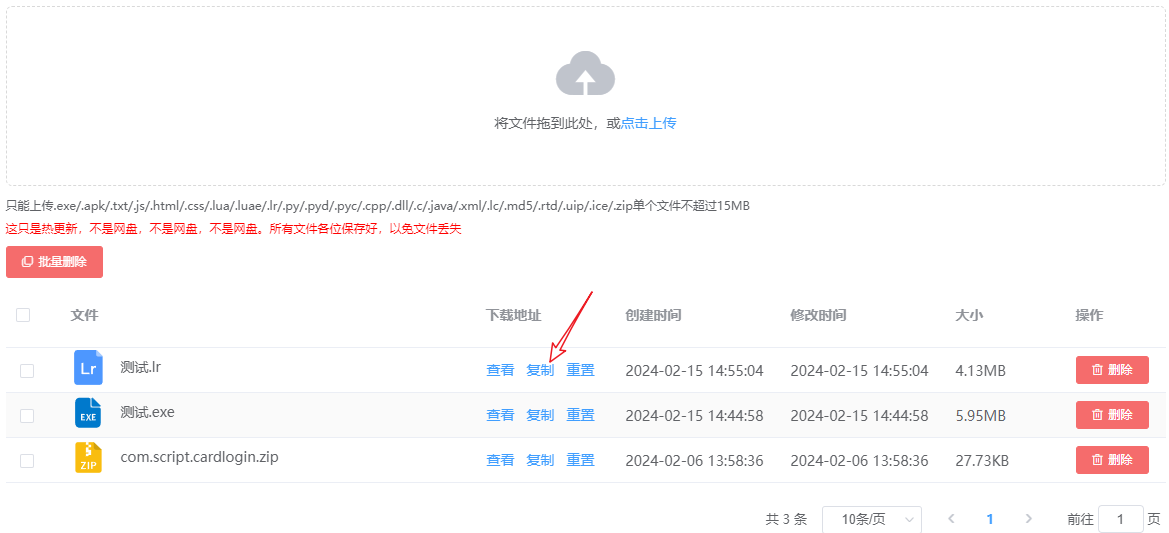Select page number 1 in the pagination
1169x533 pixels.
pyautogui.click(x=990, y=519)
